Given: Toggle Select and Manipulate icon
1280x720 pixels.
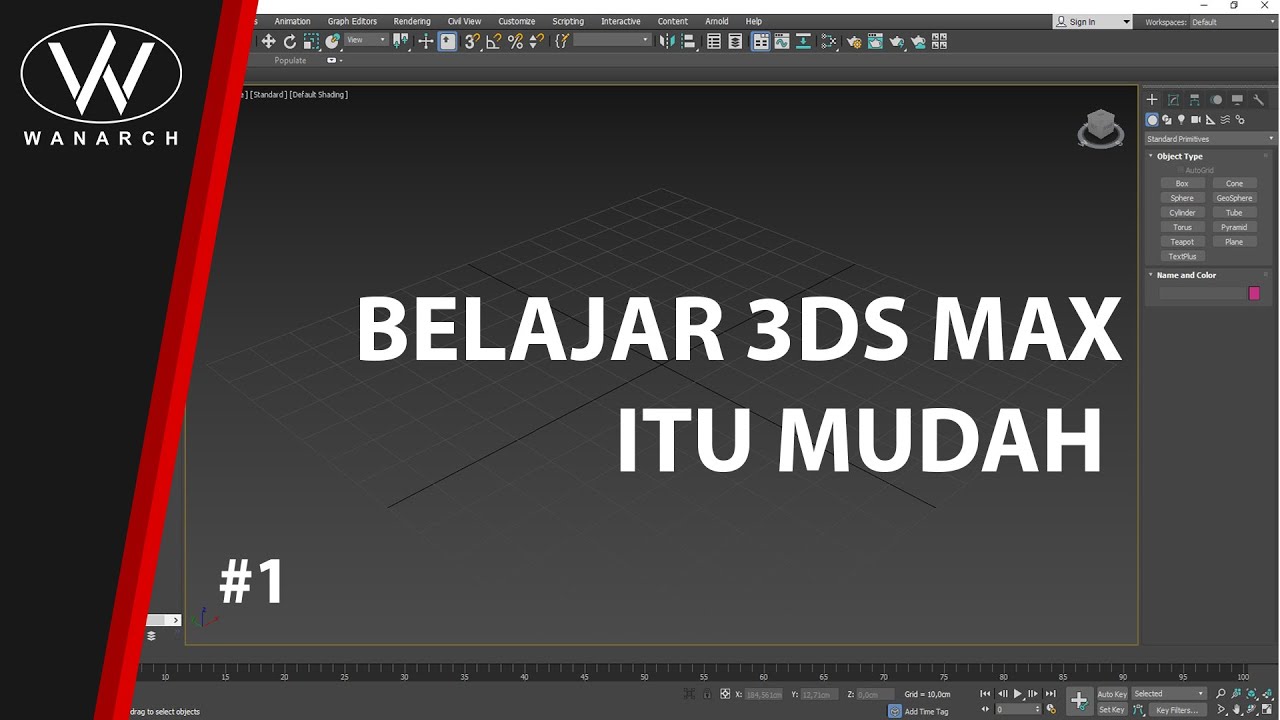Looking at the screenshot, I should point(425,41).
